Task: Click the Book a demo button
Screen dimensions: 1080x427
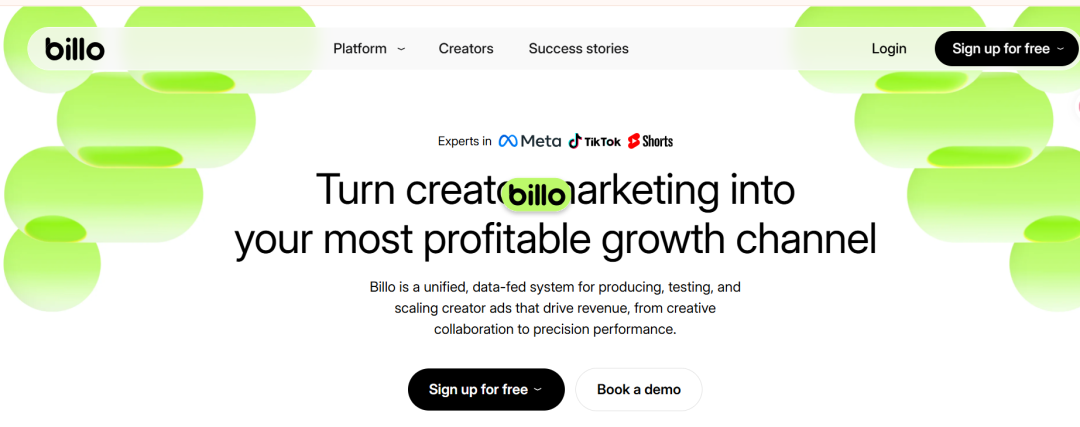Action: tap(639, 389)
